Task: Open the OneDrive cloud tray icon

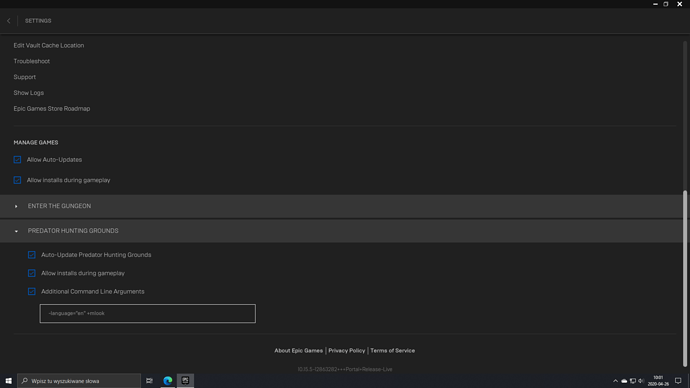Action: (624, 381)
